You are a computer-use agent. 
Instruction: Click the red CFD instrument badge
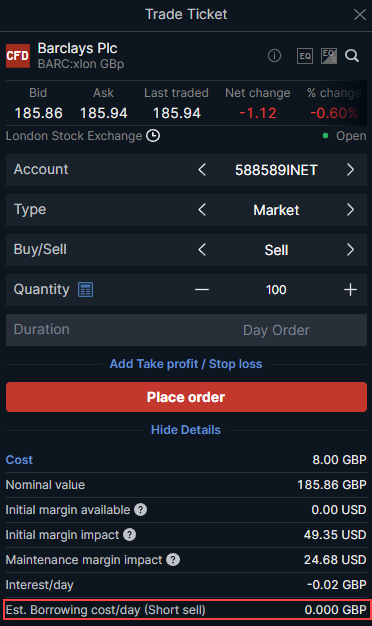tap(18, 56)
